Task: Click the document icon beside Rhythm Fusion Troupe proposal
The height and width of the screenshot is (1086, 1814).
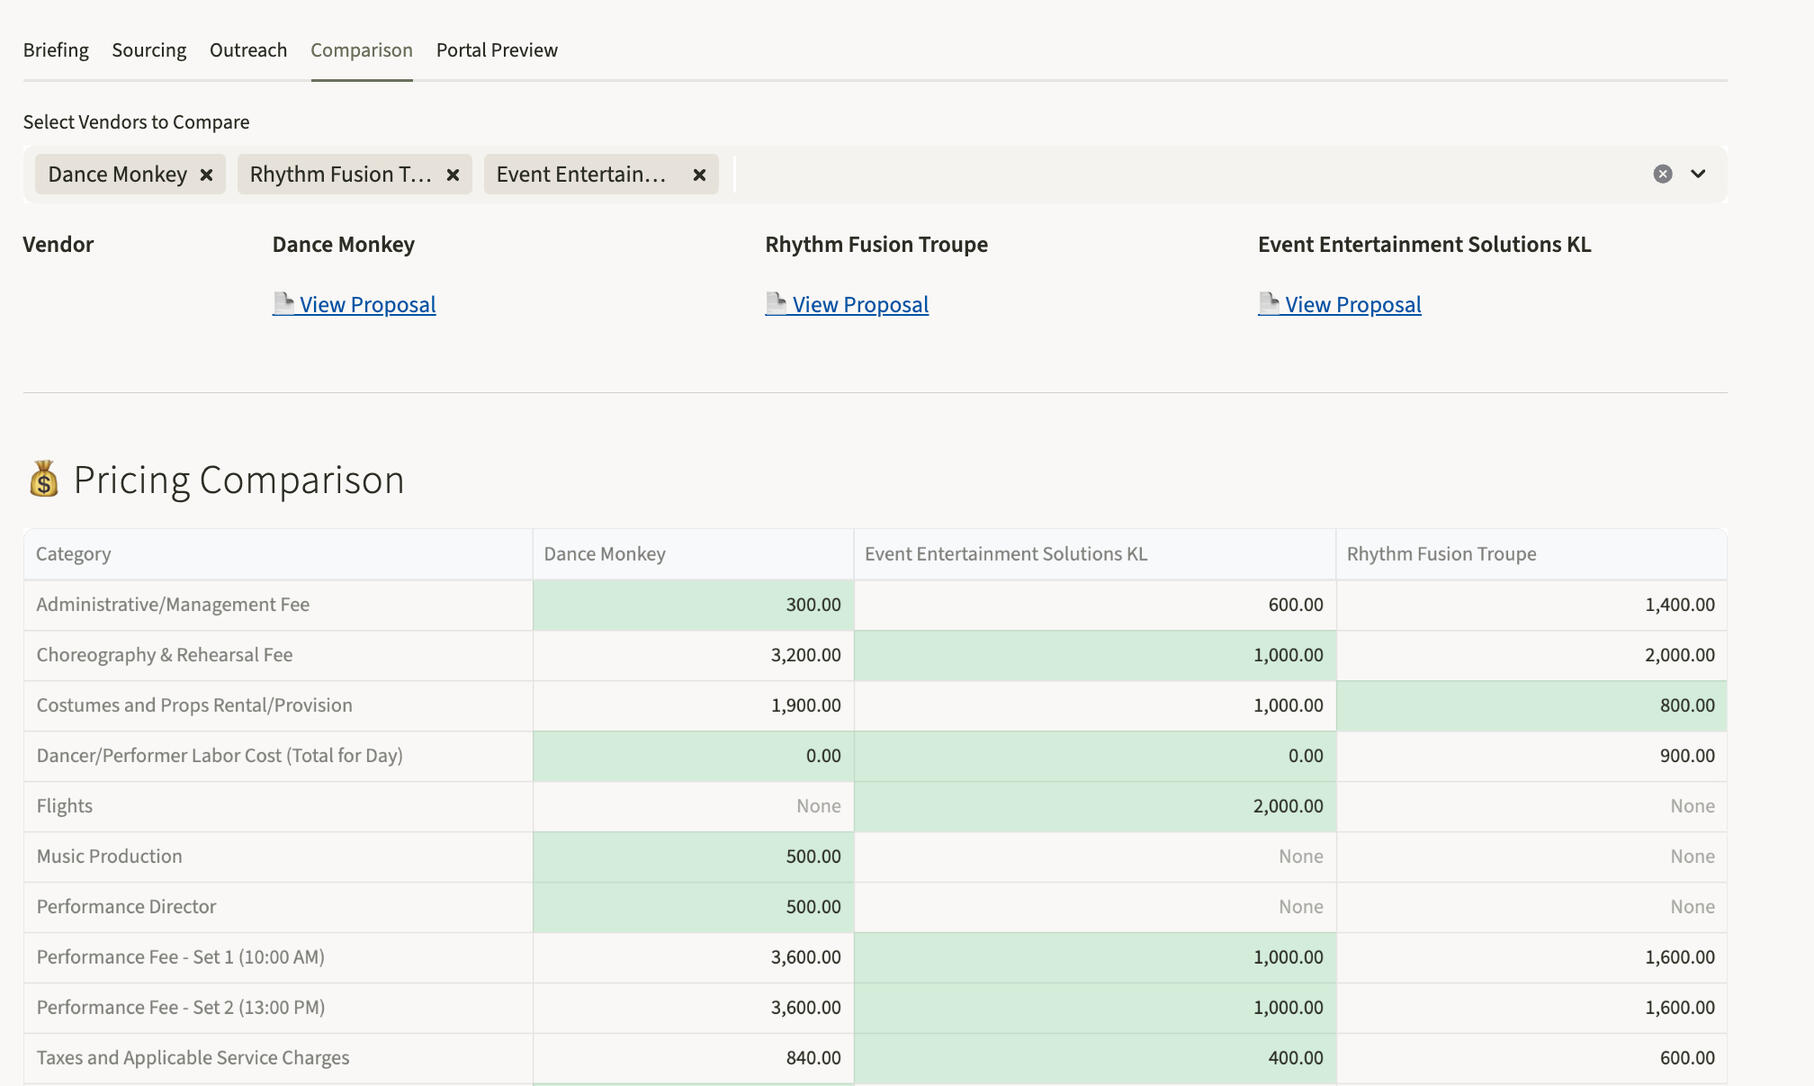Action: [x=775, y=303]
